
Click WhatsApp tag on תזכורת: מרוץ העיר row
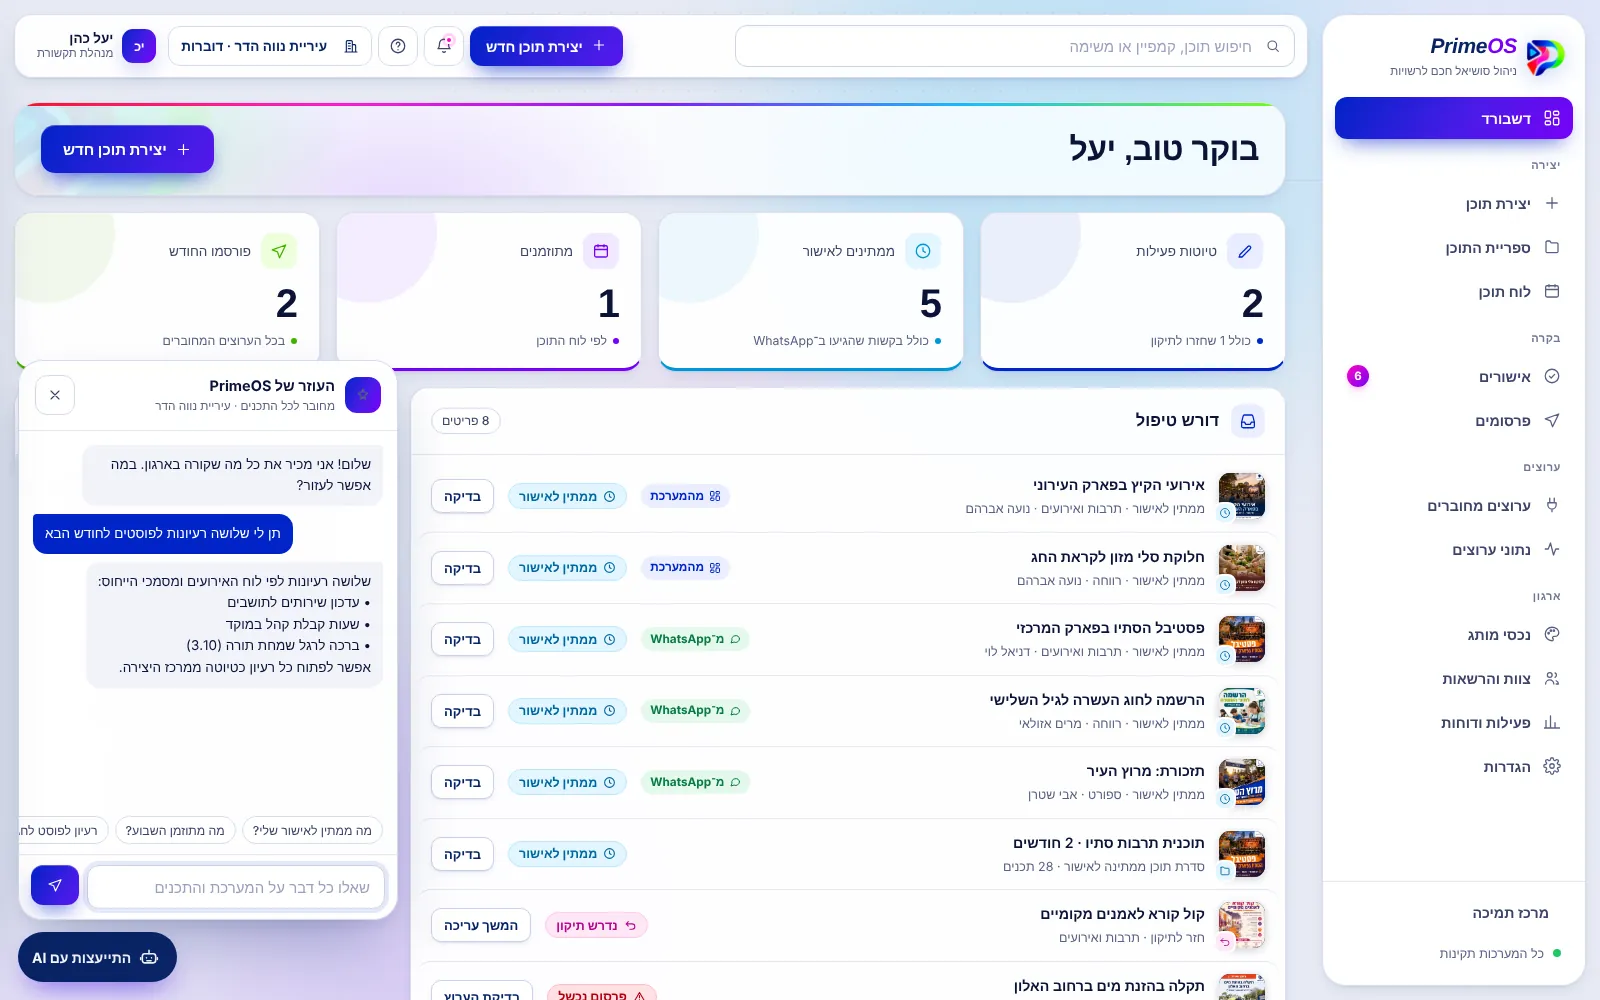point(695,782)
